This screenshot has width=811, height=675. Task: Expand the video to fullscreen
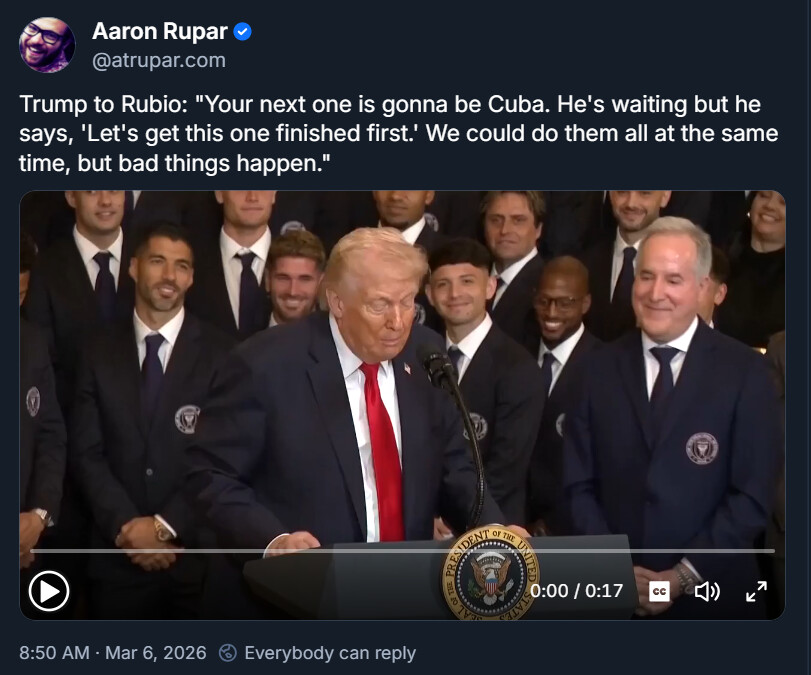756,591
